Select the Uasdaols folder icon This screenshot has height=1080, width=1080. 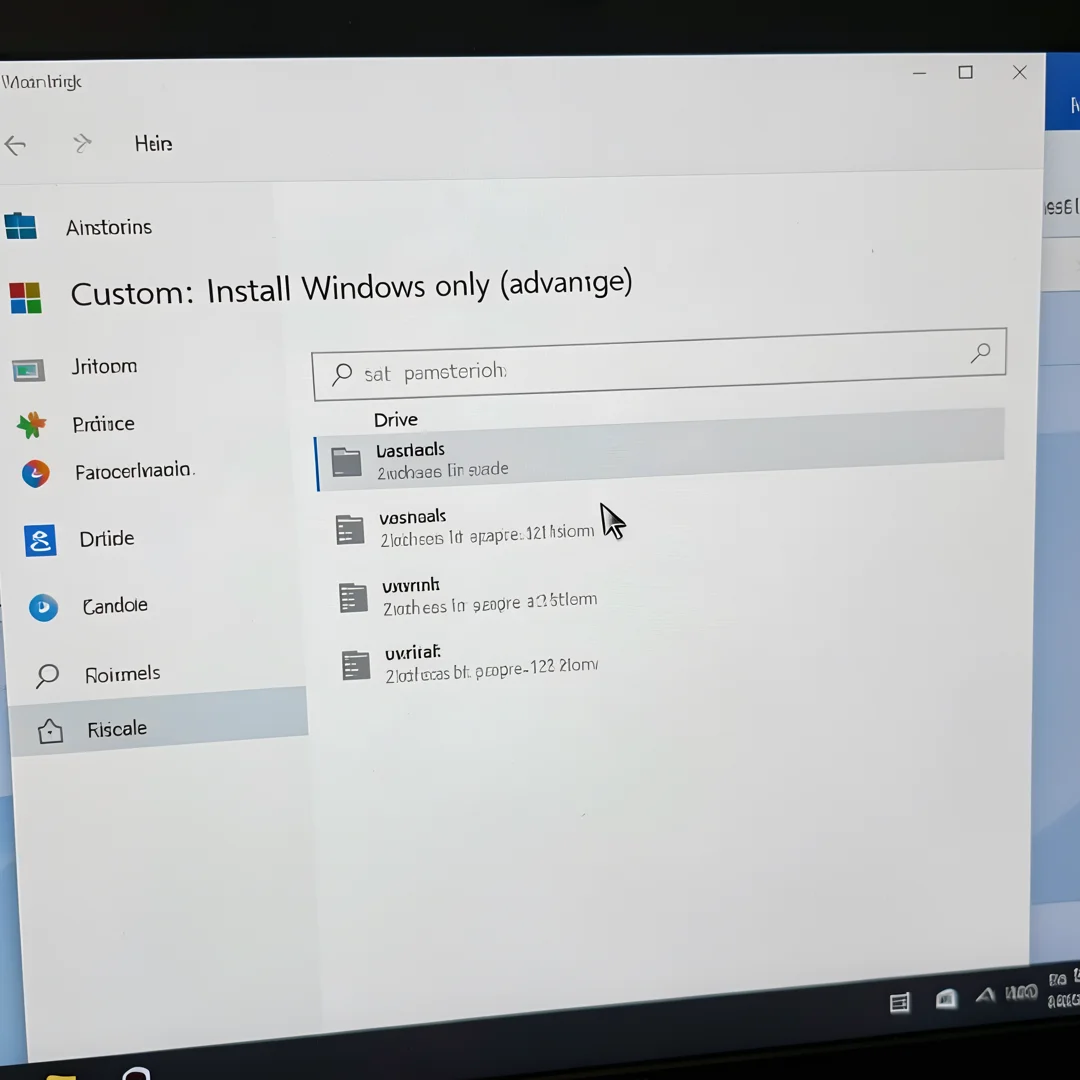point(346,462)
